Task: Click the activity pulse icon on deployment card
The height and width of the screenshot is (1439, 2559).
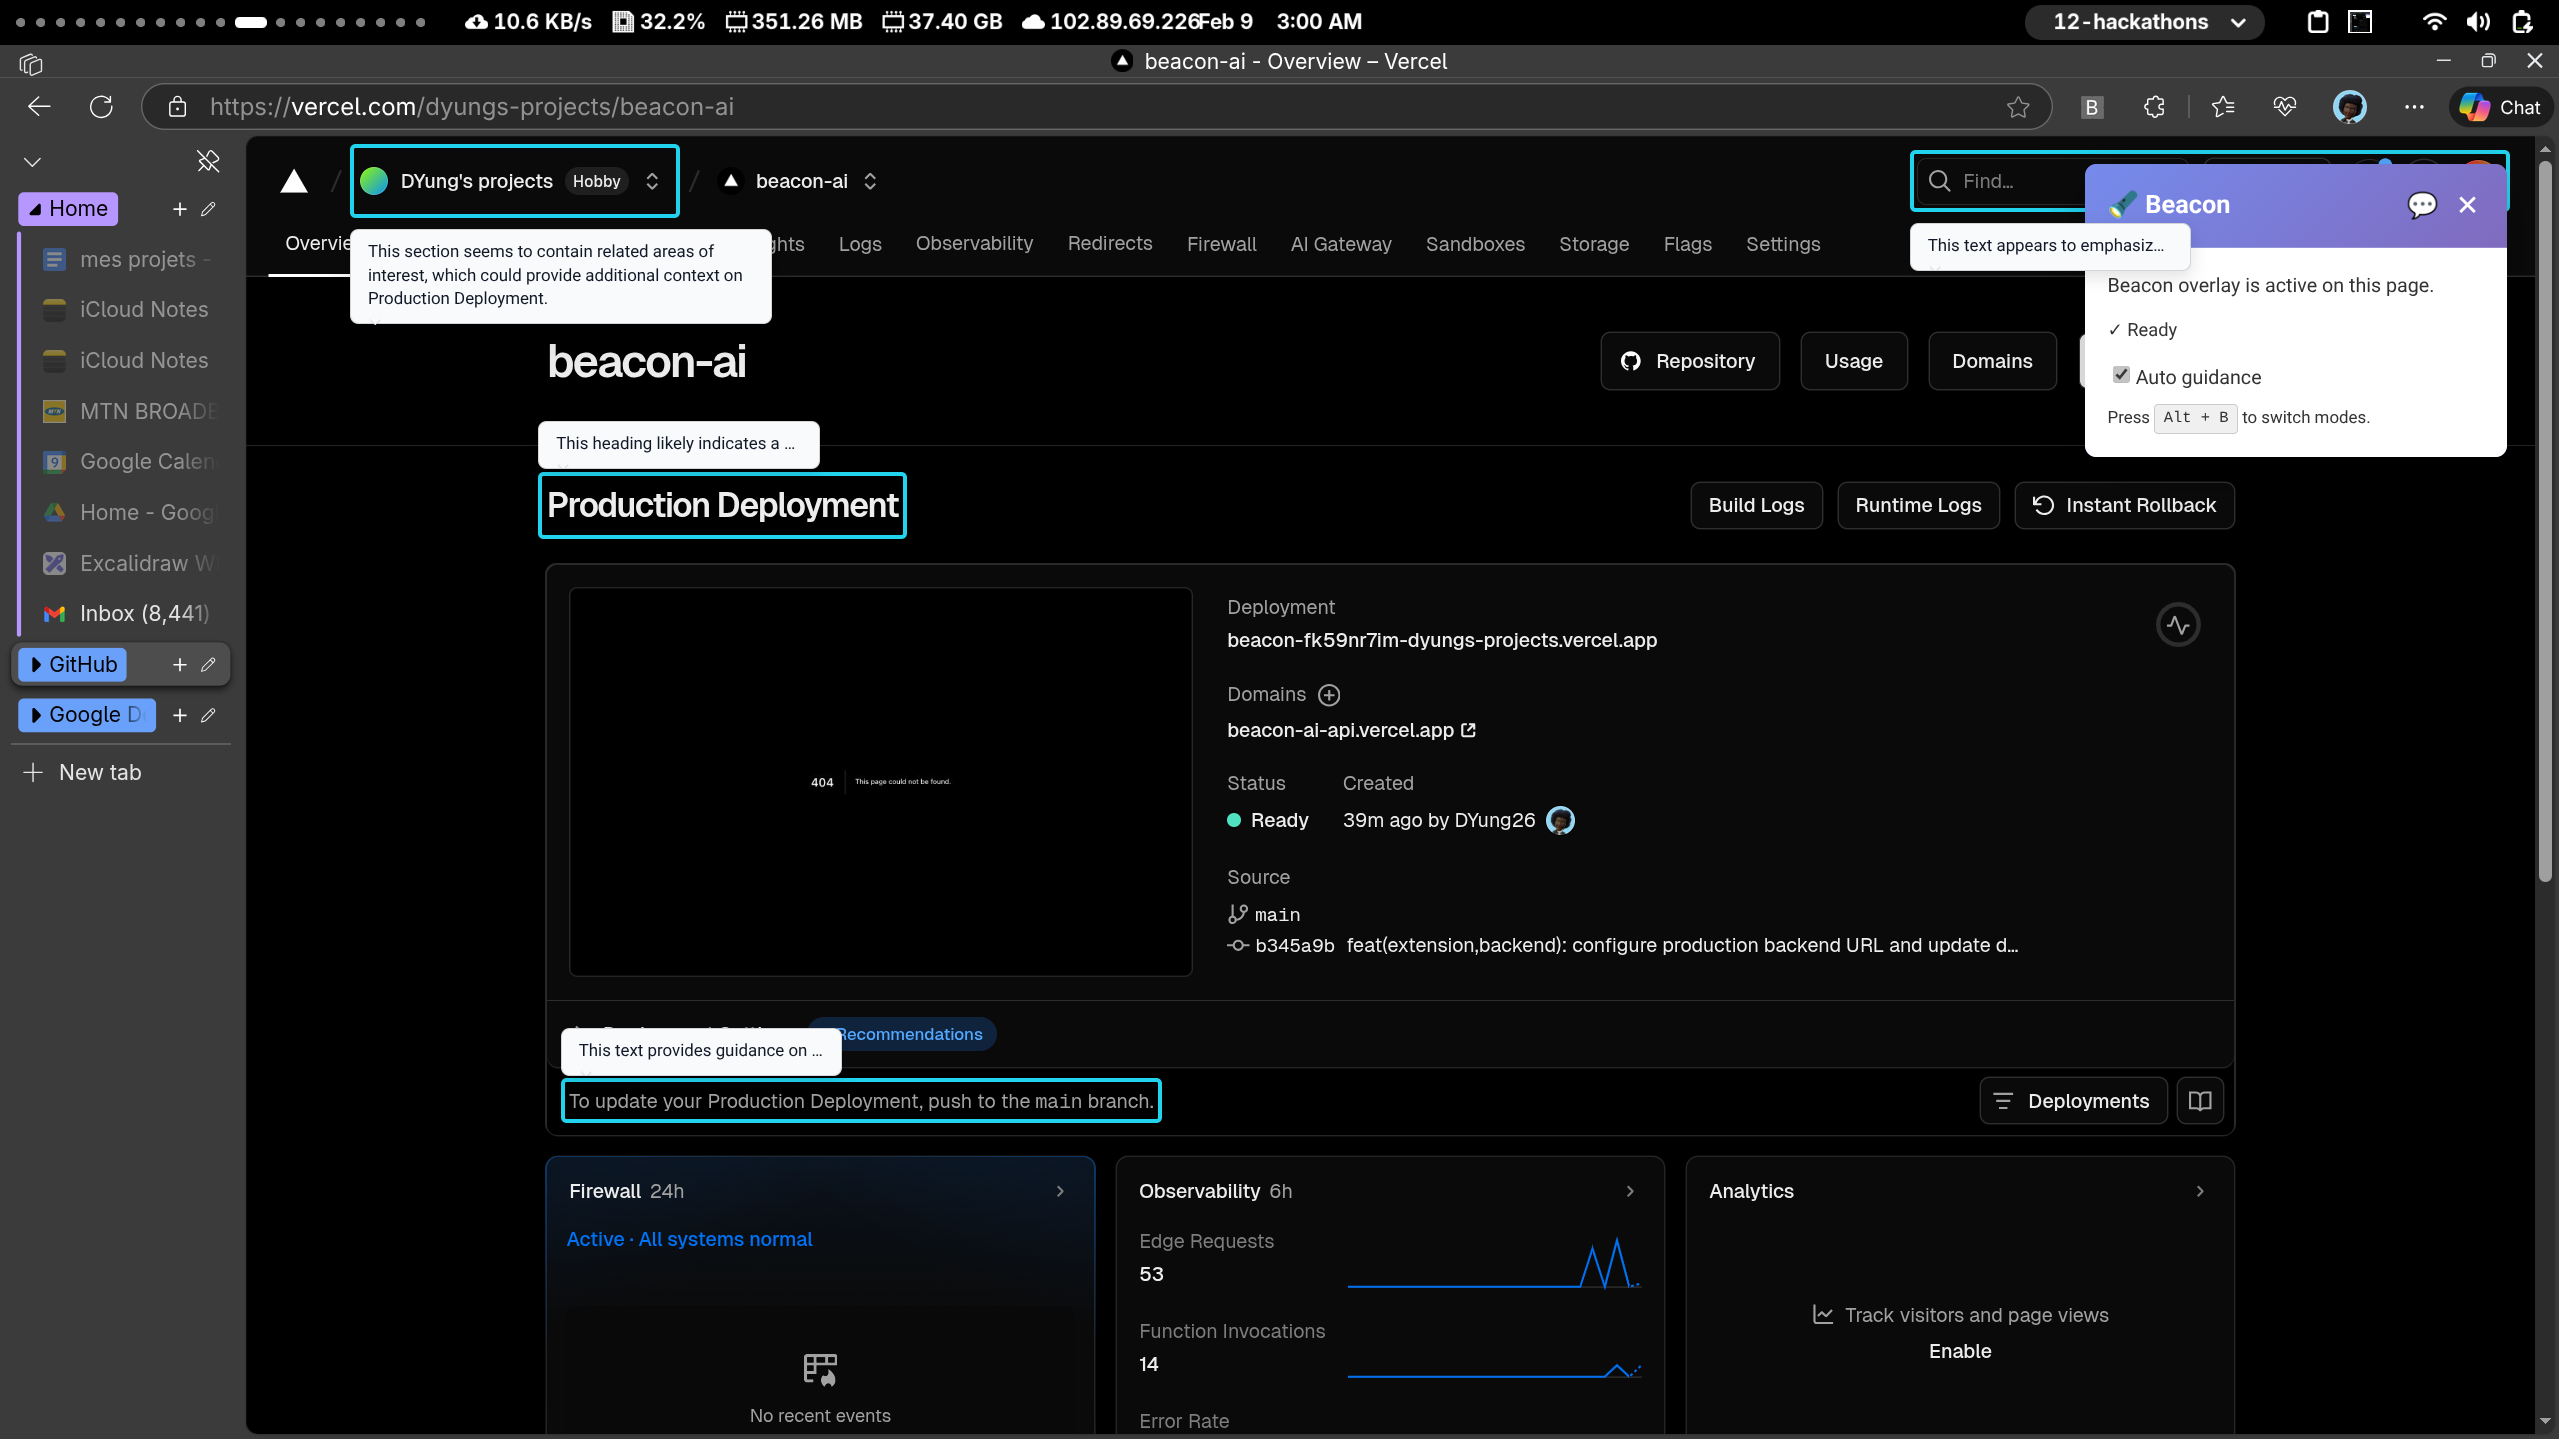Action: click(2177, 623)
